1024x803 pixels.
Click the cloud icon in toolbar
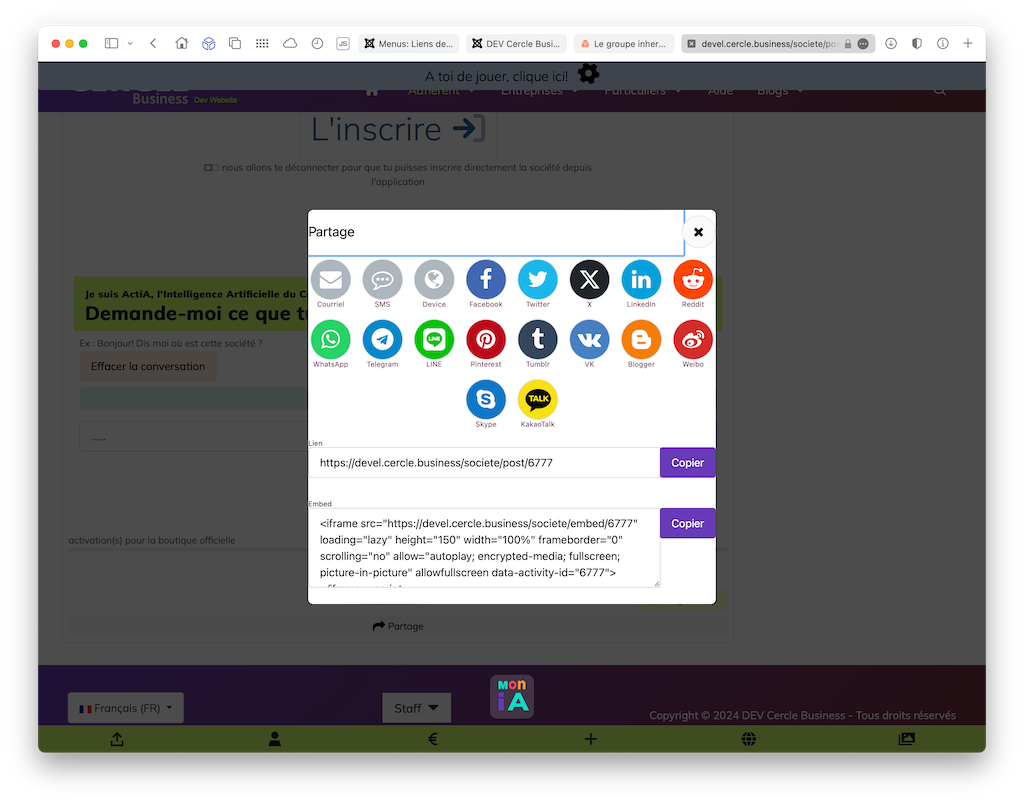tap(290, 43)
